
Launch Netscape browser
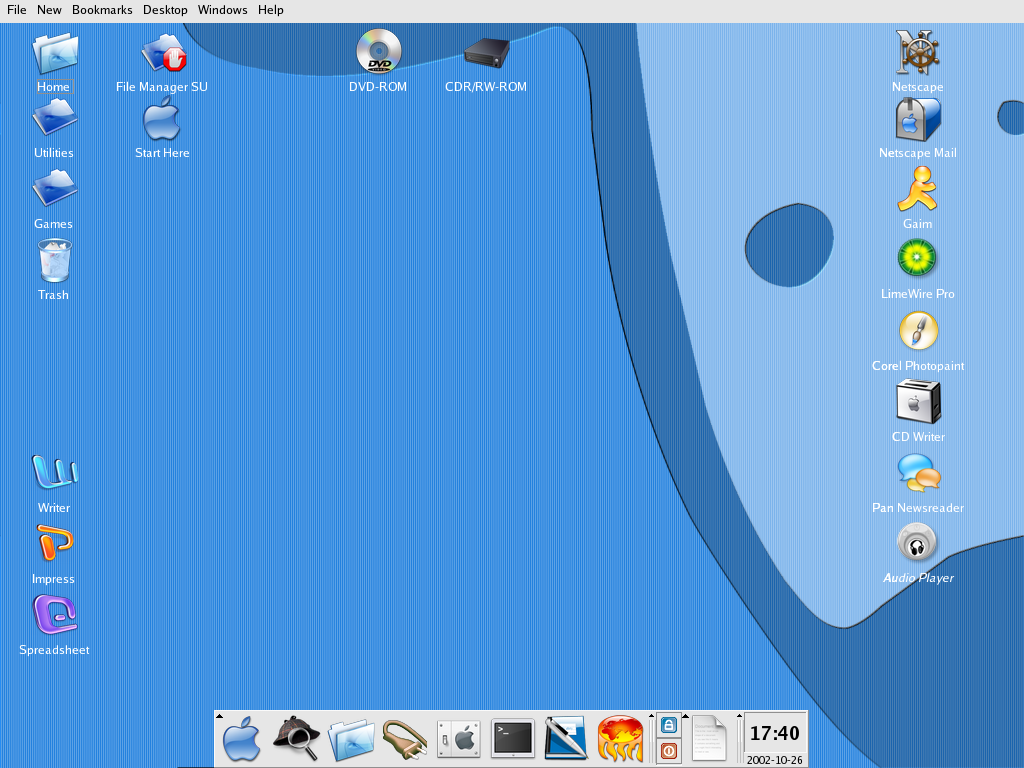click(918, 52)
